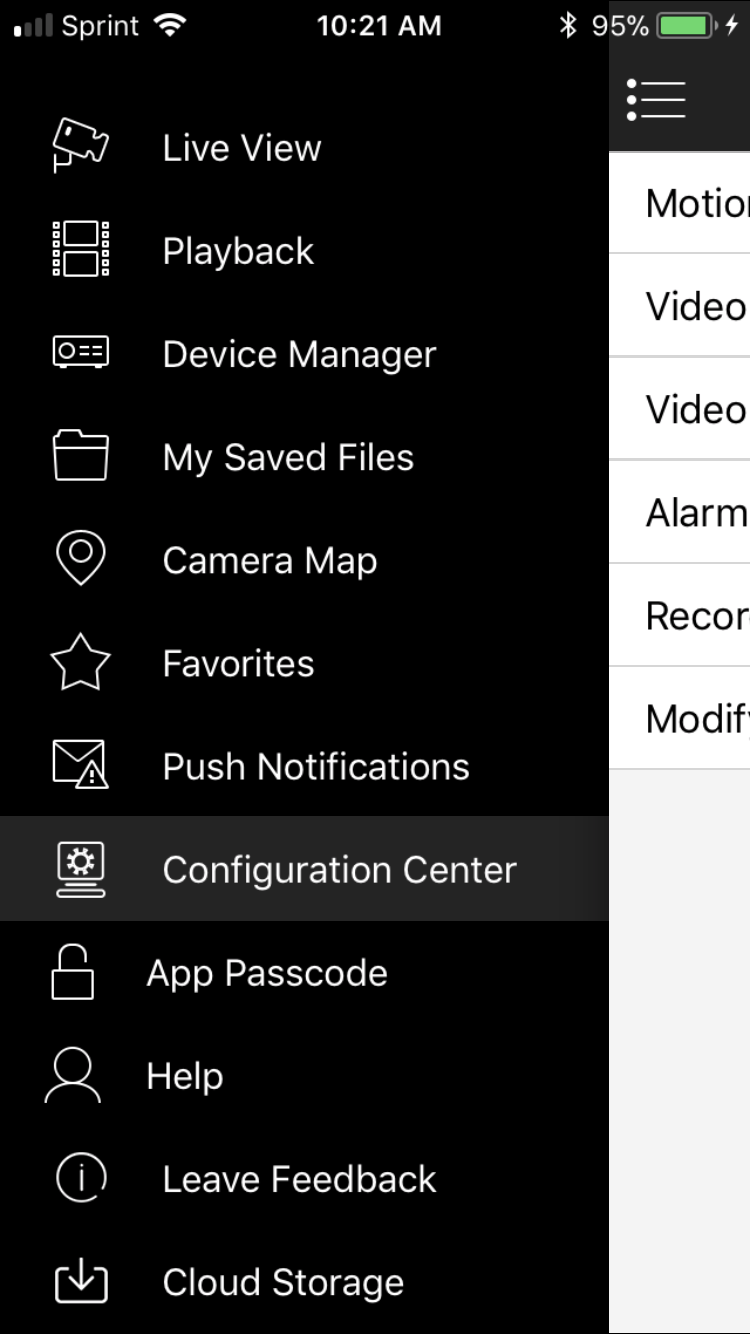Tap the Favorites star icon
This screenshot has height=1334, width=750.
[80, 662]
